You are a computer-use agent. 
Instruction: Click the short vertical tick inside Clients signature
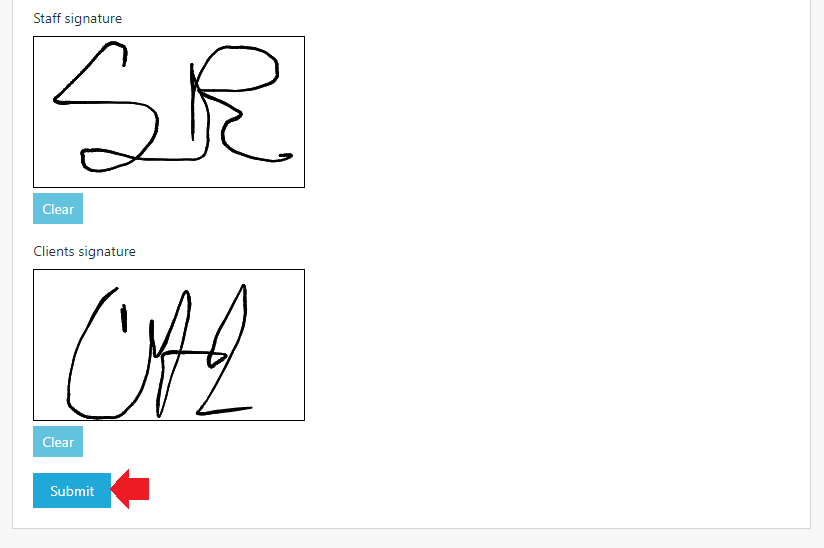coord(124,318)
